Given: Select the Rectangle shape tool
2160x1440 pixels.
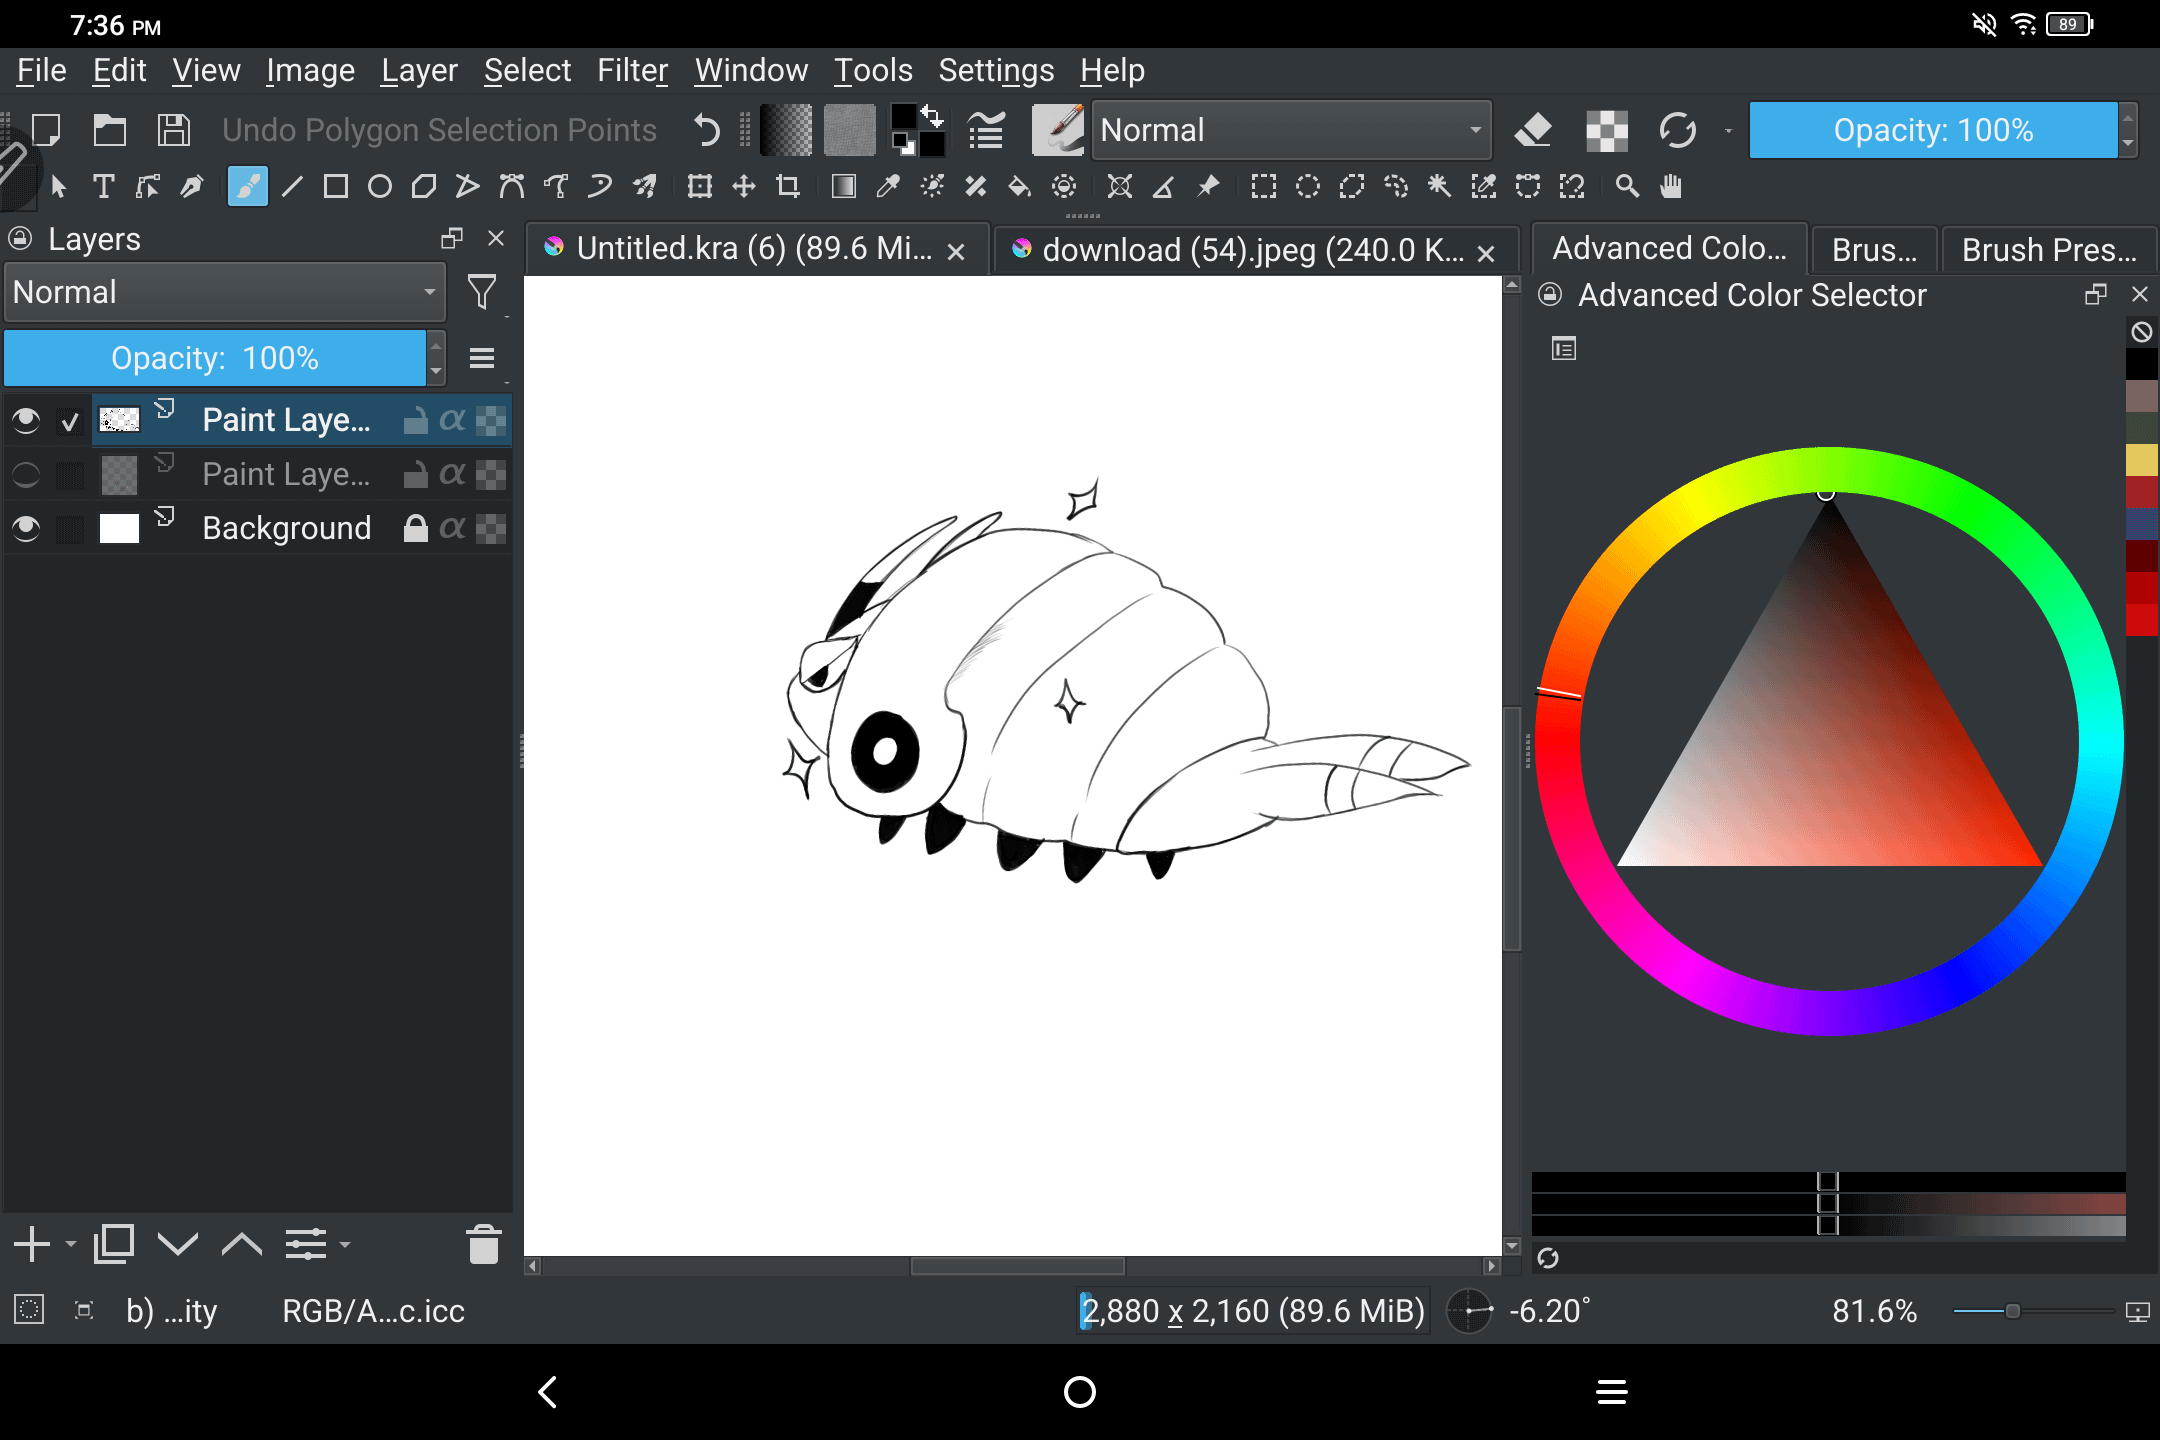Looking at the screenshot, I should (x=336, y=187).
